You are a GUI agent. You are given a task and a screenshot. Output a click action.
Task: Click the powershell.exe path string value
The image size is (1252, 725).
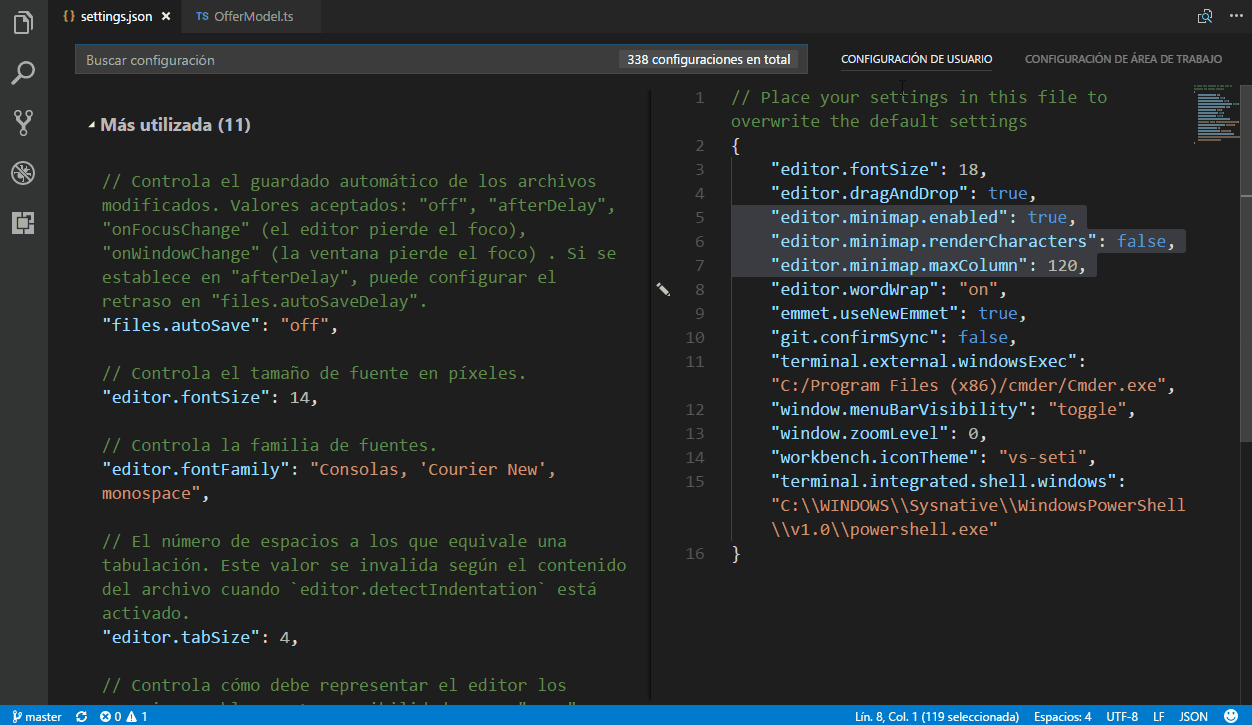[x=978, y=517]
